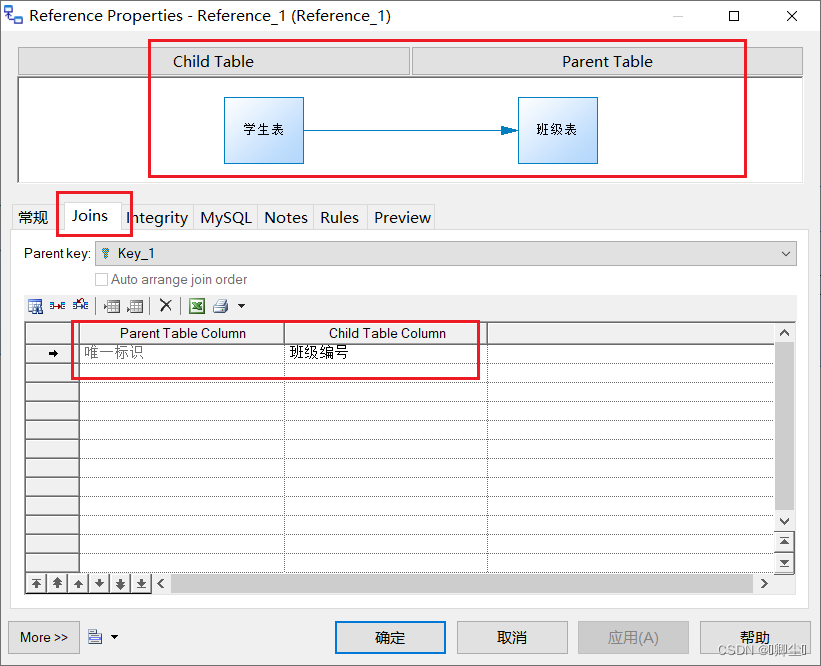This screenshot has height=666, width=821.
Task: Delete the selected join row with X icon
Action: pos(165,306)
